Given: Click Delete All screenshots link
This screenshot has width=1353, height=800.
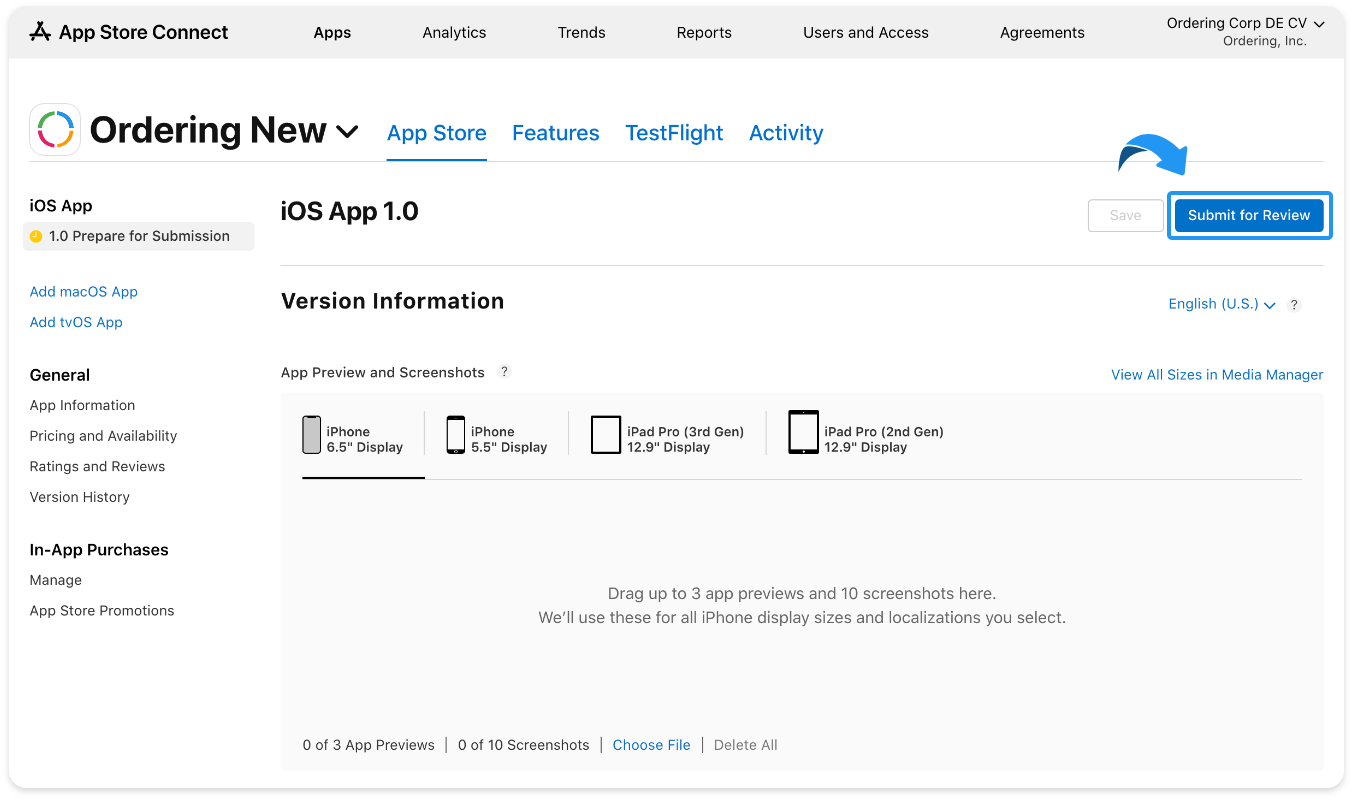Looking at the screenshot, I should [746, 745].
